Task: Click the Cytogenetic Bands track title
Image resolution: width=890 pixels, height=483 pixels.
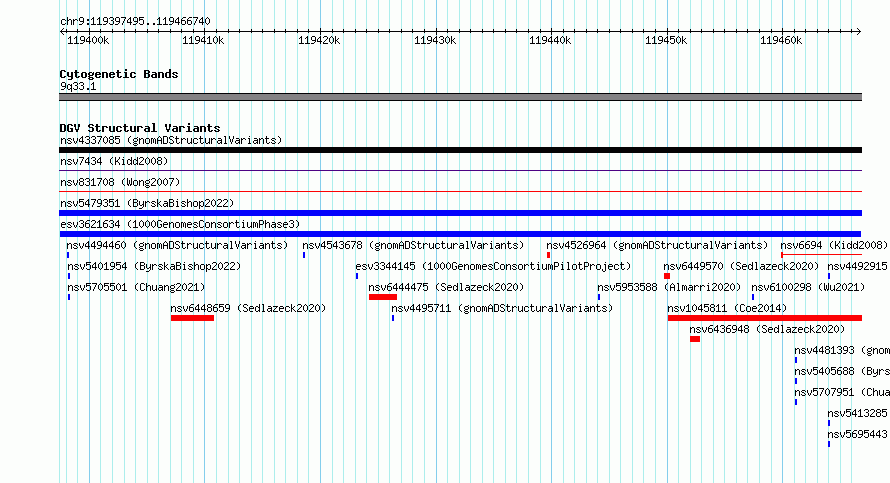Action: coord(119,74)
